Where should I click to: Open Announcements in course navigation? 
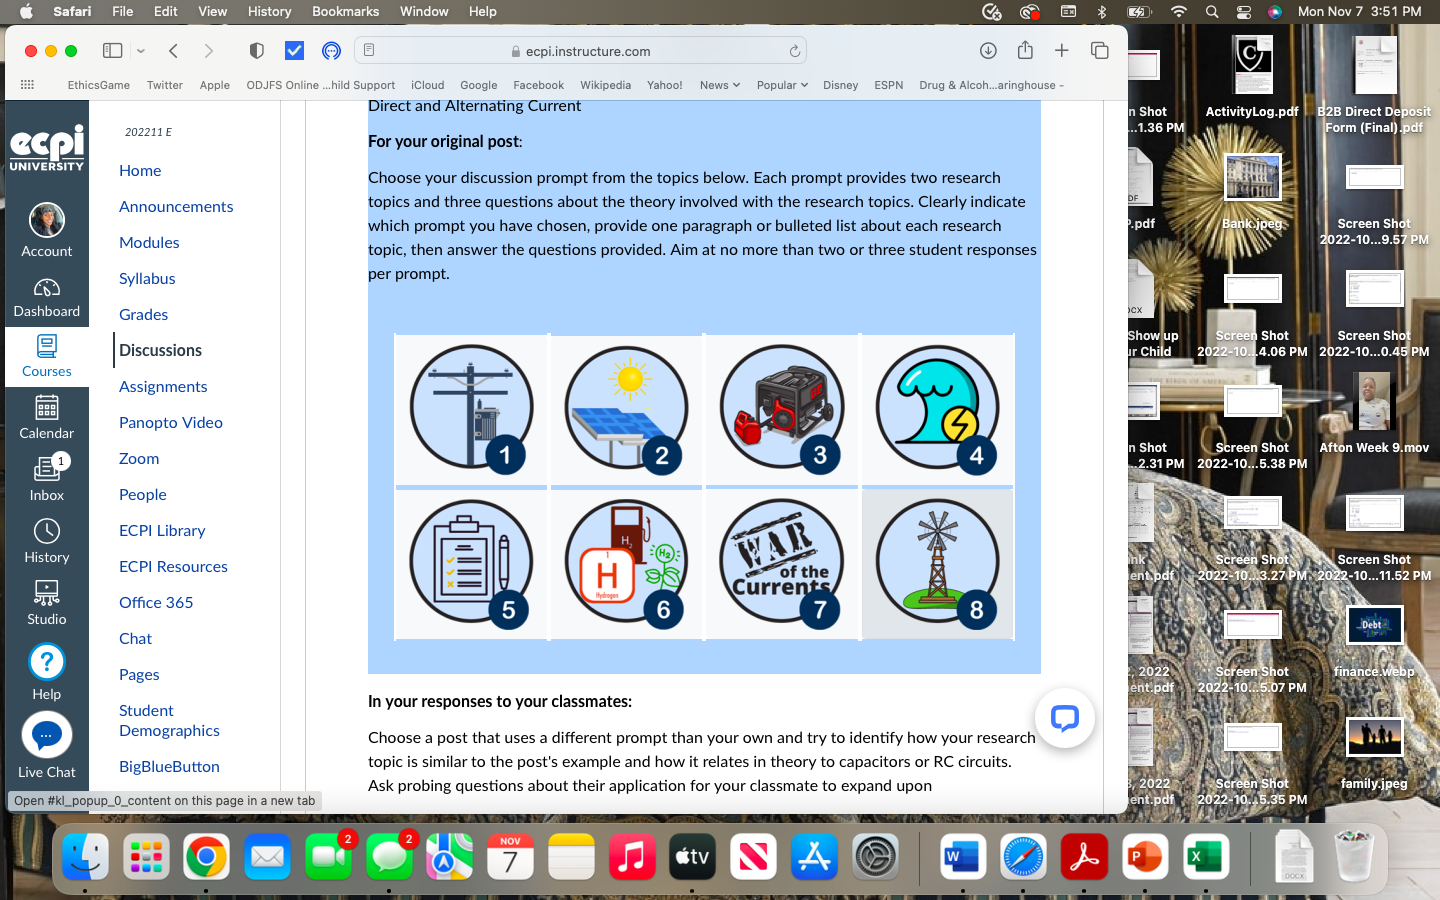tap(176, 207)
